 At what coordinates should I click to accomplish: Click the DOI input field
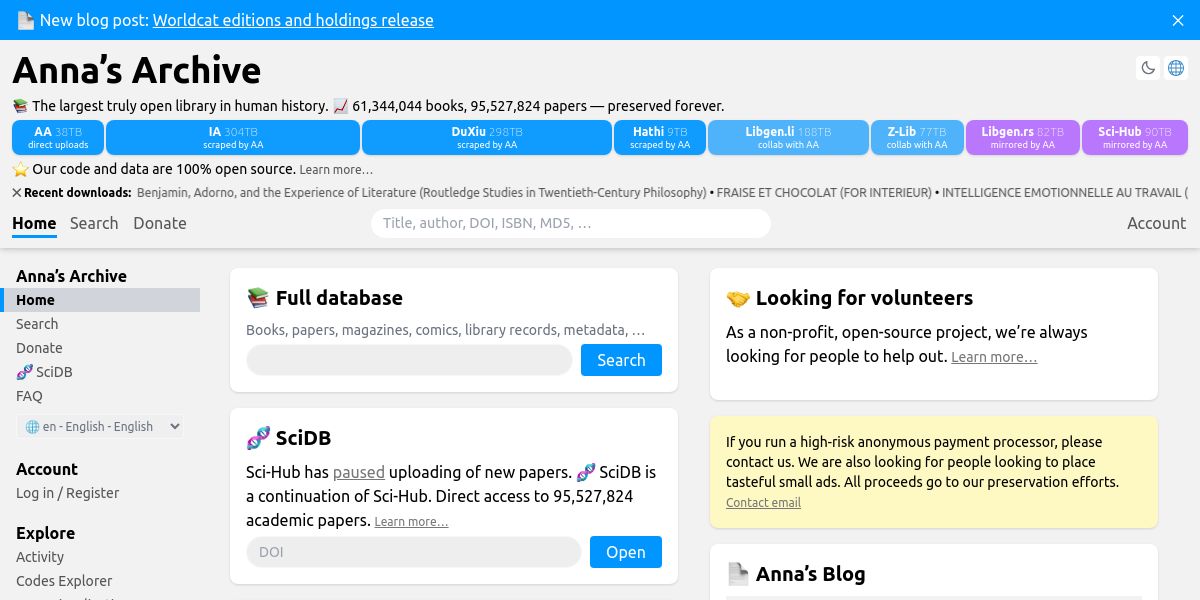(413, 552)
